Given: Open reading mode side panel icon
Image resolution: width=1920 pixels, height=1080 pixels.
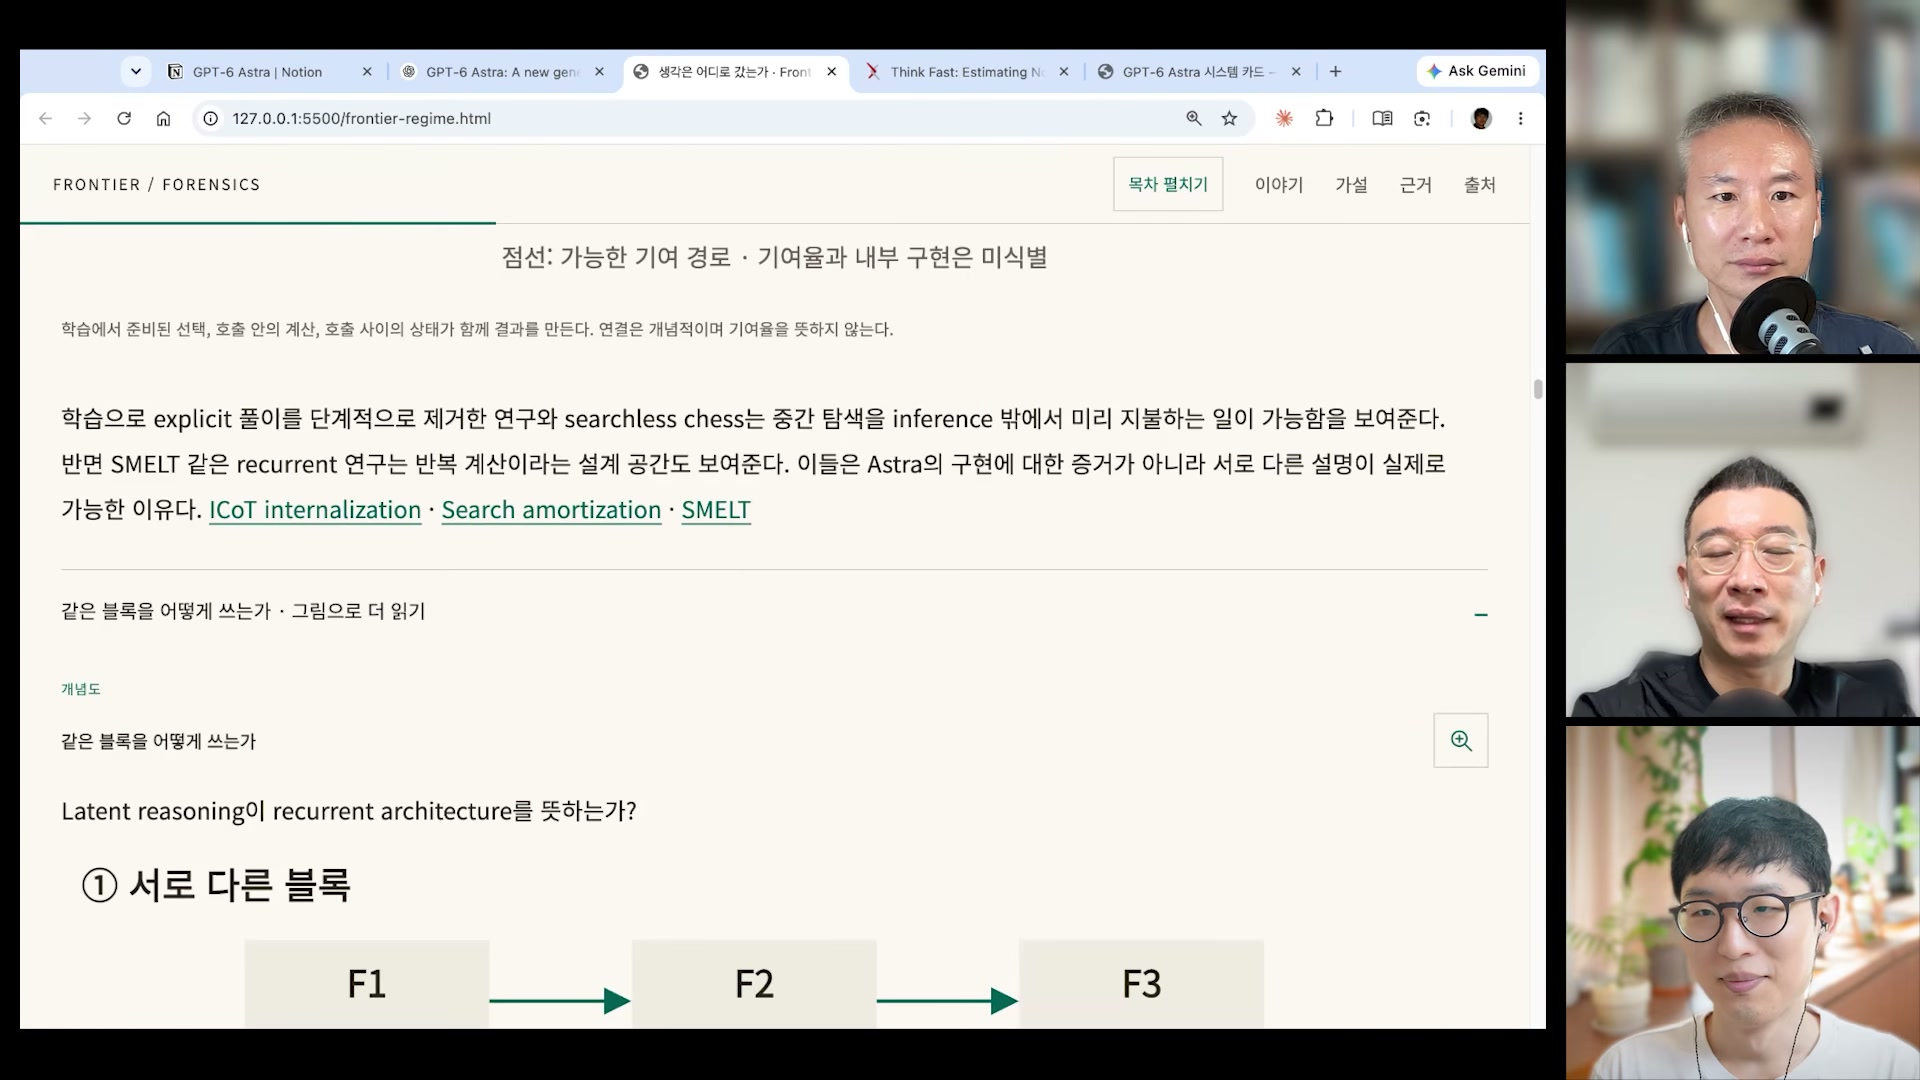Looking at the screenshot, I should [1382, 118].
